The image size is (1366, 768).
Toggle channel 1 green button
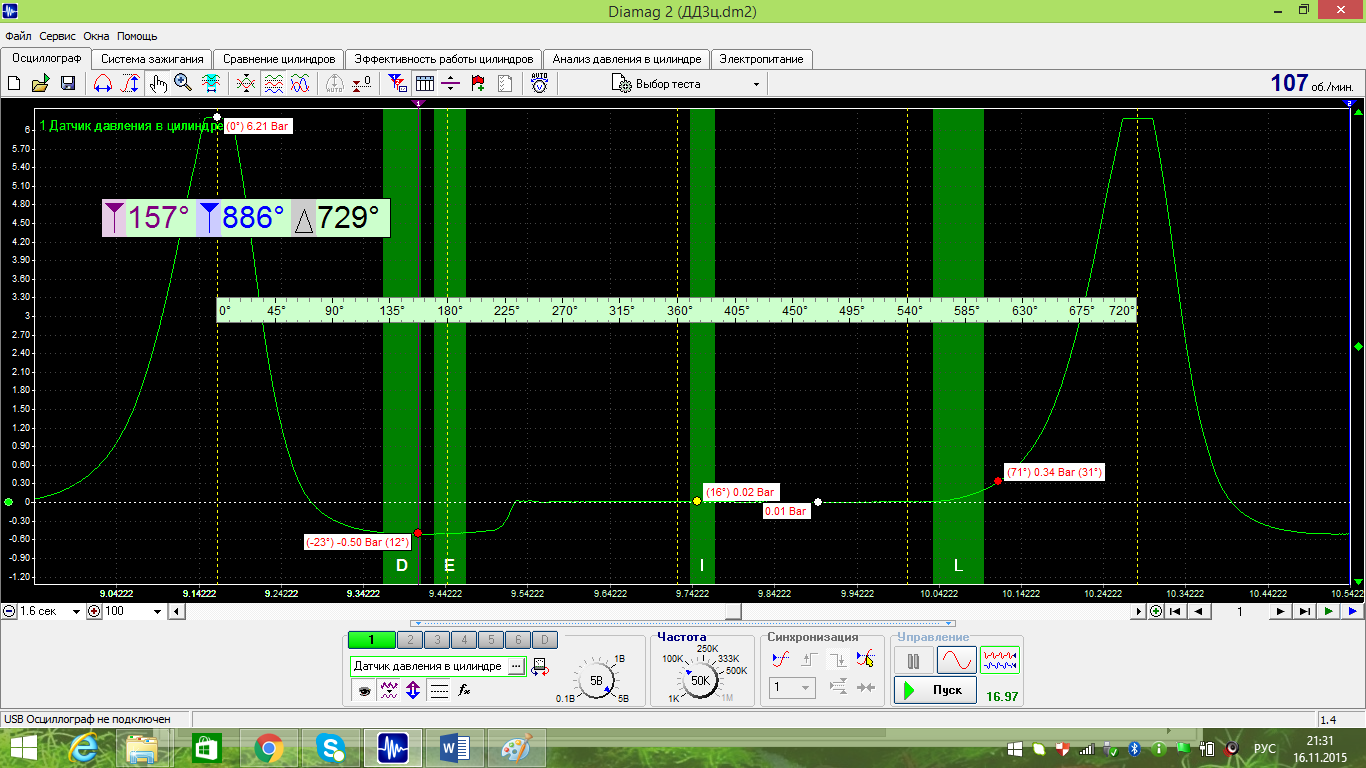370,640
